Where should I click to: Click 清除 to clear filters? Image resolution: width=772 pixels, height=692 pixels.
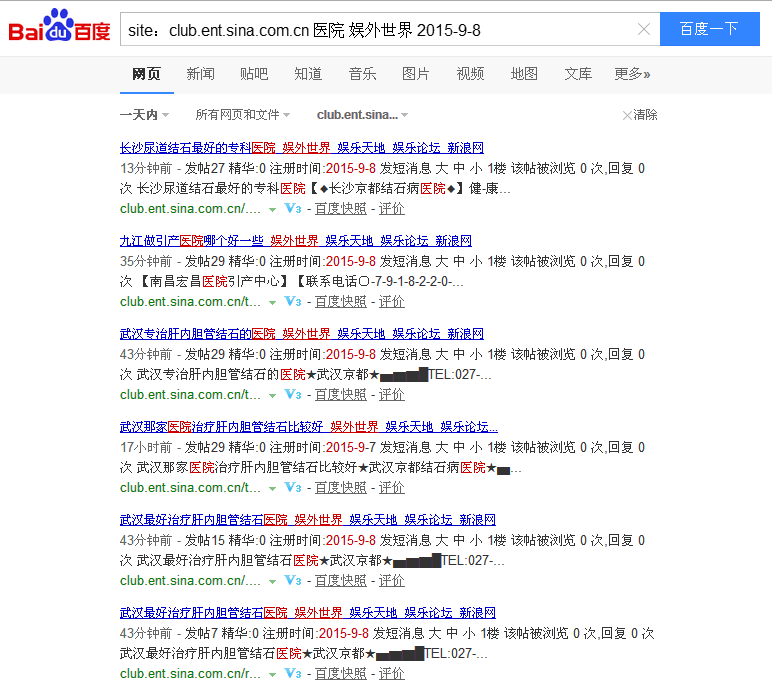(x=640, y=115)
